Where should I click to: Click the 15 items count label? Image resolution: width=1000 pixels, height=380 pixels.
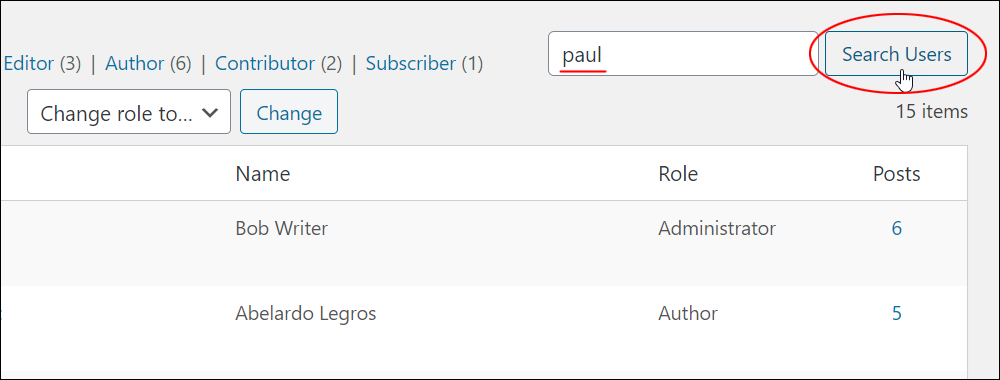(932, 112)
